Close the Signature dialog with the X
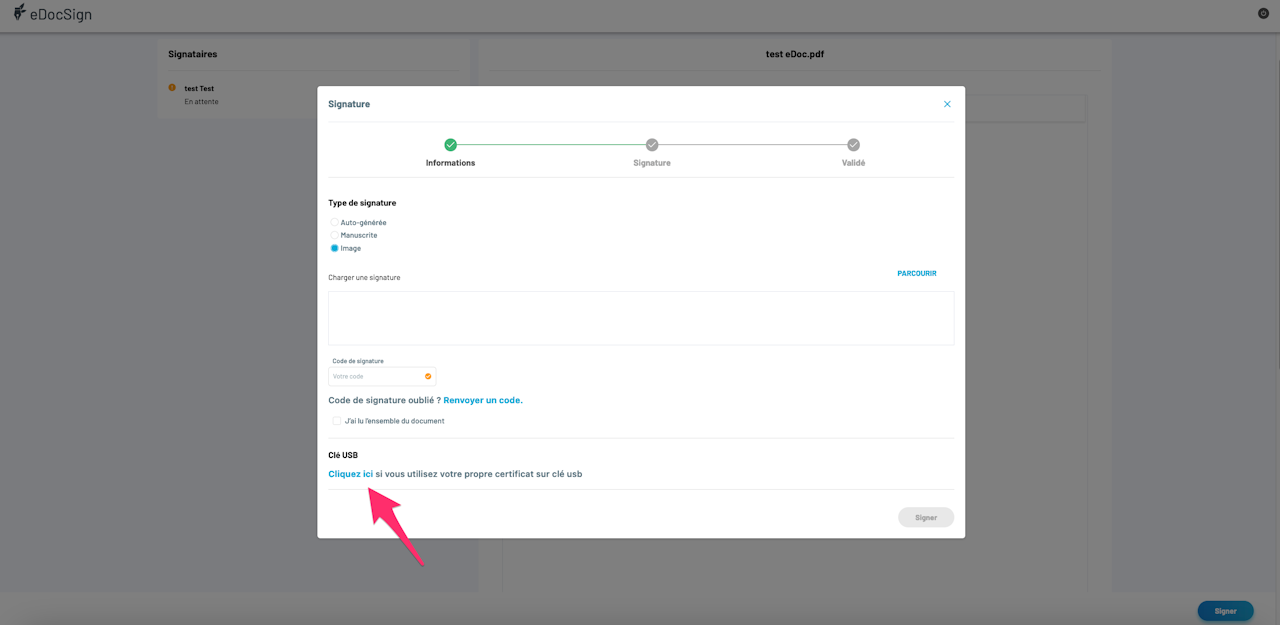The image size is (1280, 625). click(947, 104)
